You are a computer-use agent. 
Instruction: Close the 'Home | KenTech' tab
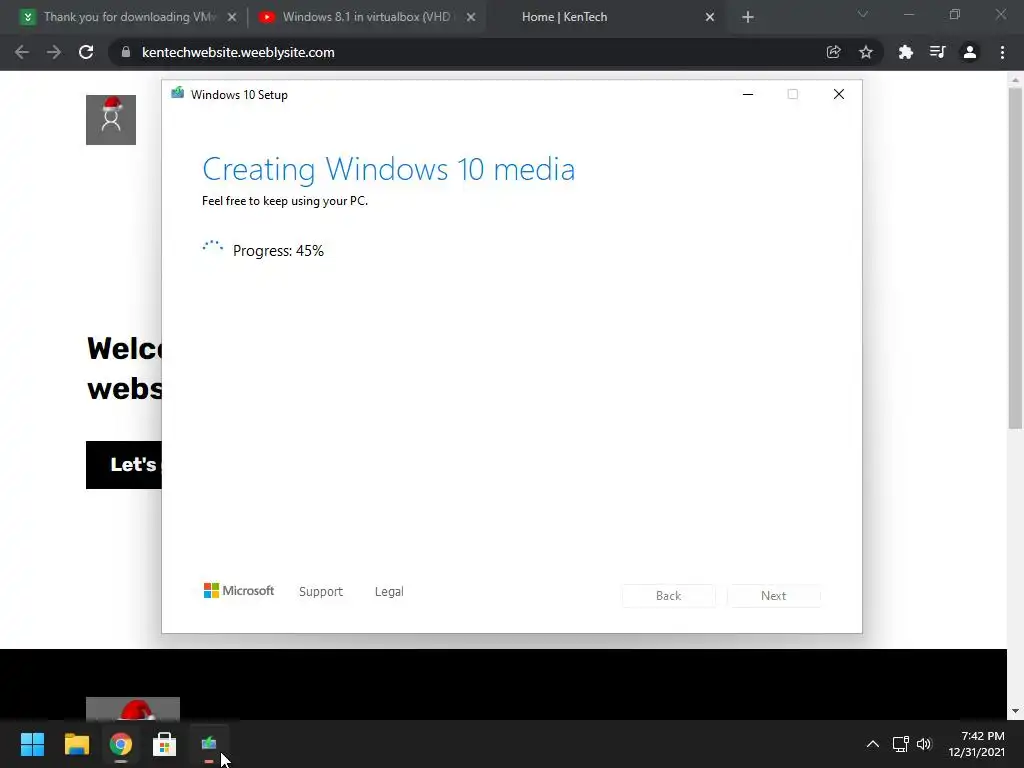click(x=710, y=17)
